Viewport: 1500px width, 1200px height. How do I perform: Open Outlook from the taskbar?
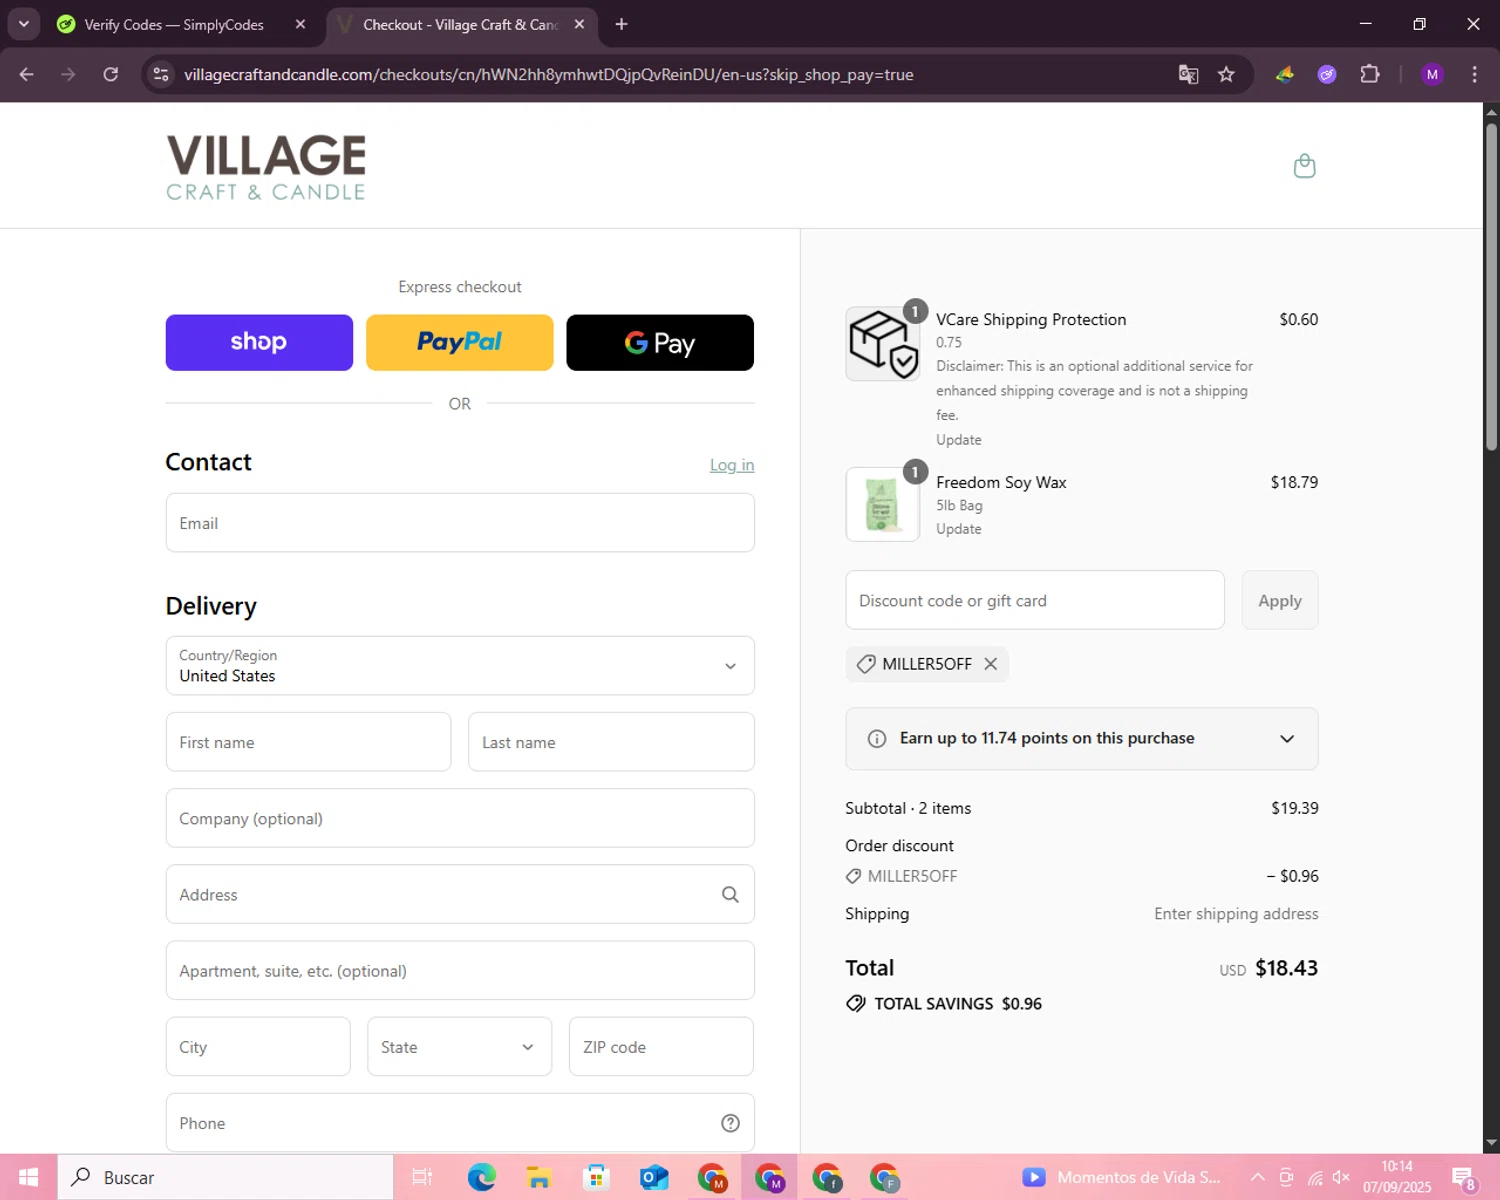click(654, 1177)
